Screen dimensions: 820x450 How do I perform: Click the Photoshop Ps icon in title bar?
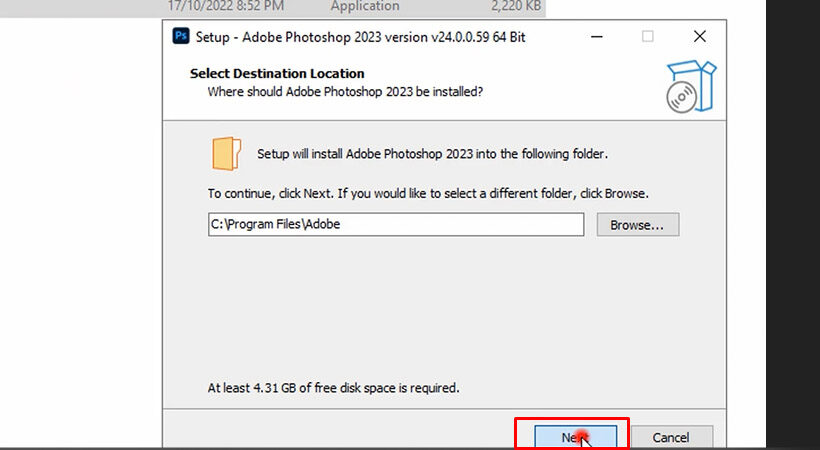click(181, 36)
